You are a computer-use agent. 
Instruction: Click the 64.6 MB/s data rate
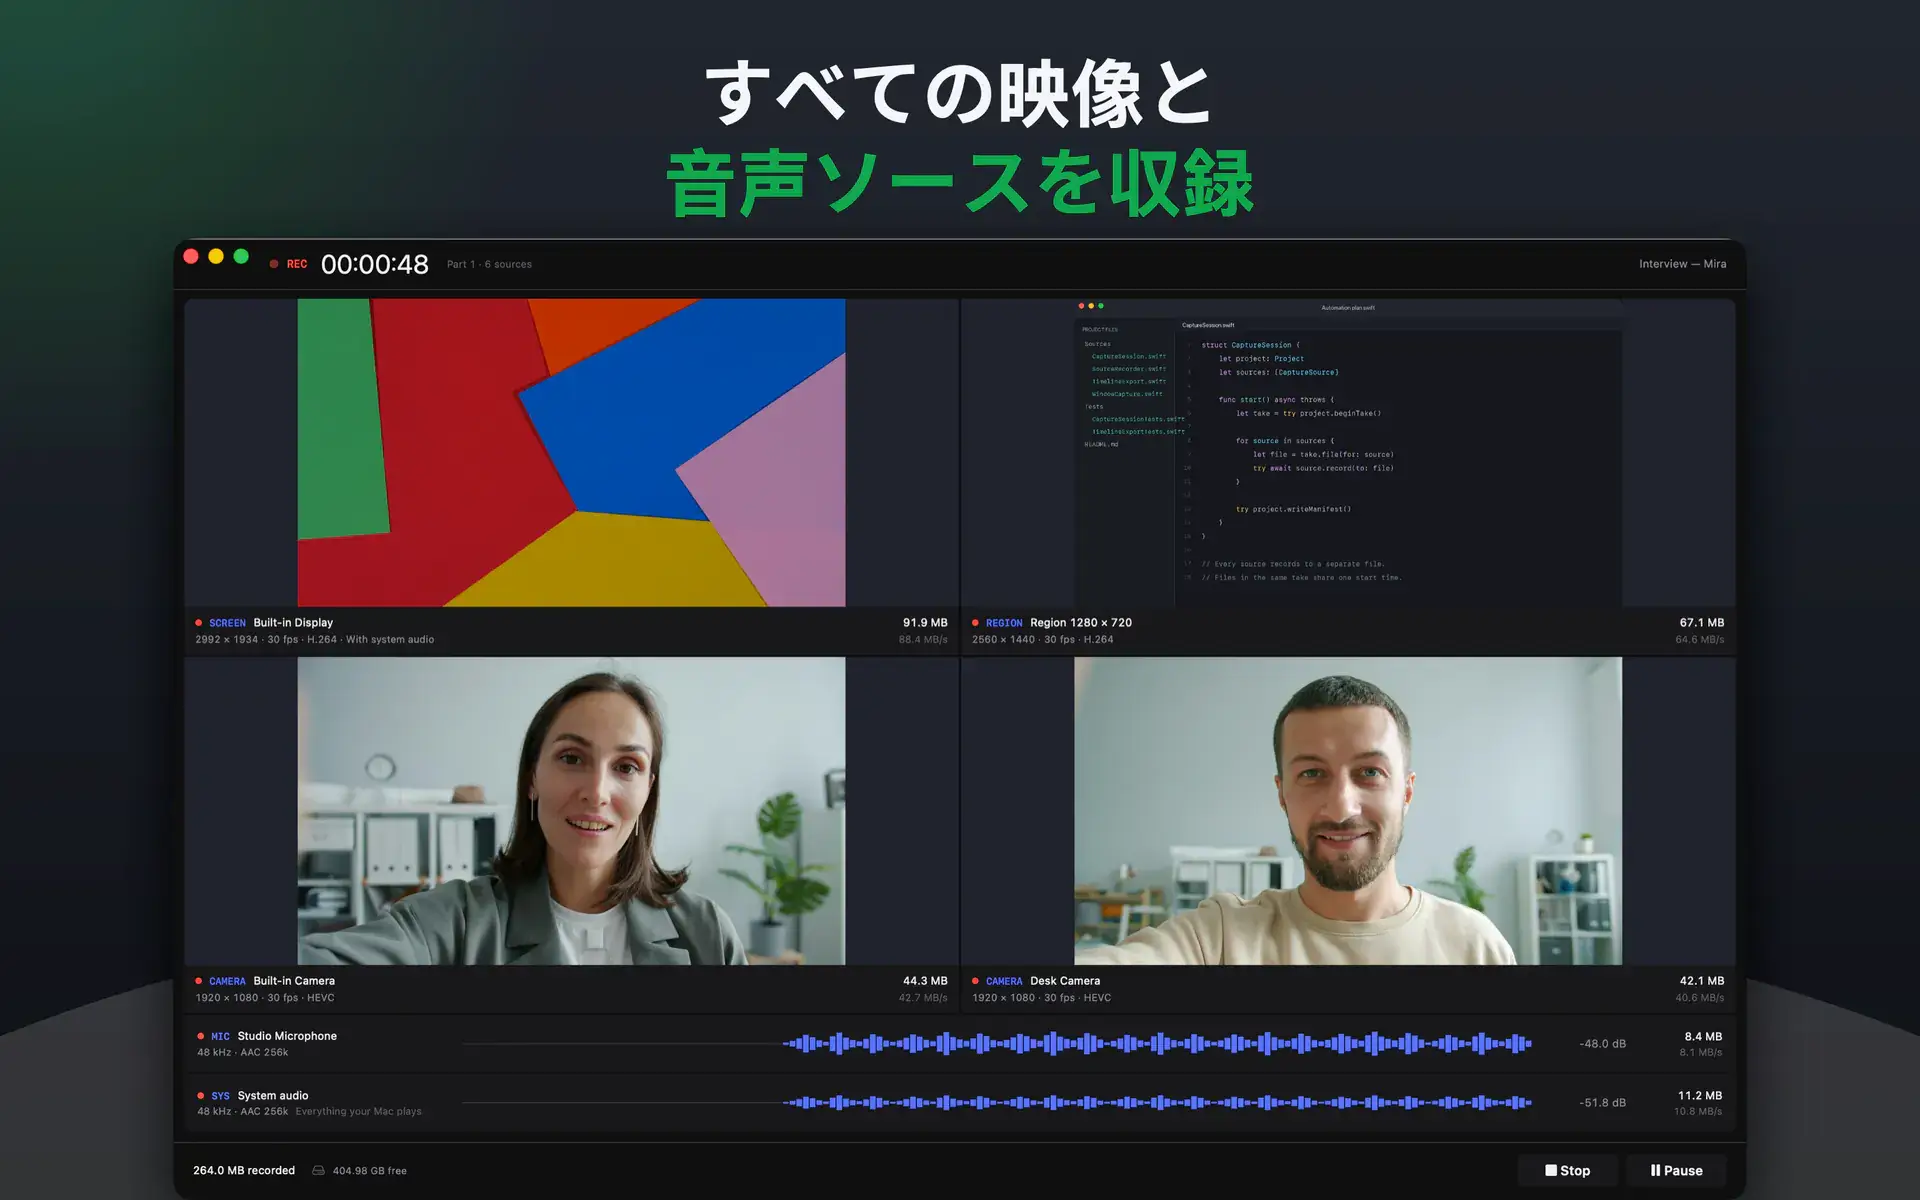(1700, 640)
